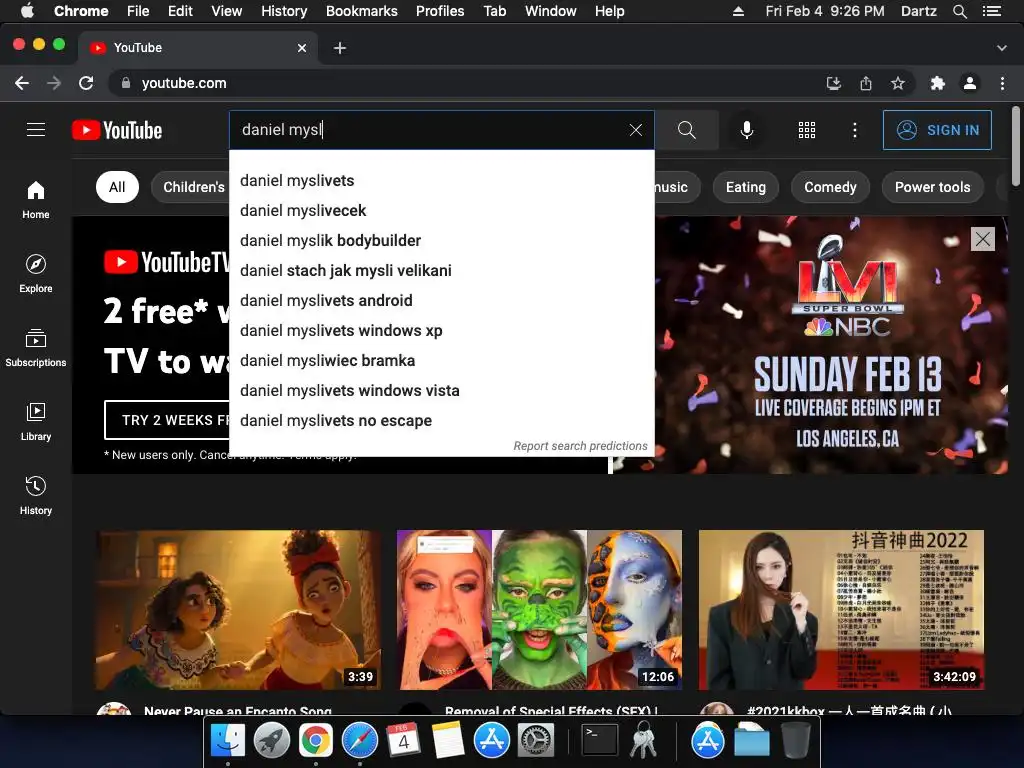The height and width of the screenshot is (768, 1024).
Task: Go to Home in sidebar
Action: [36, 200]
